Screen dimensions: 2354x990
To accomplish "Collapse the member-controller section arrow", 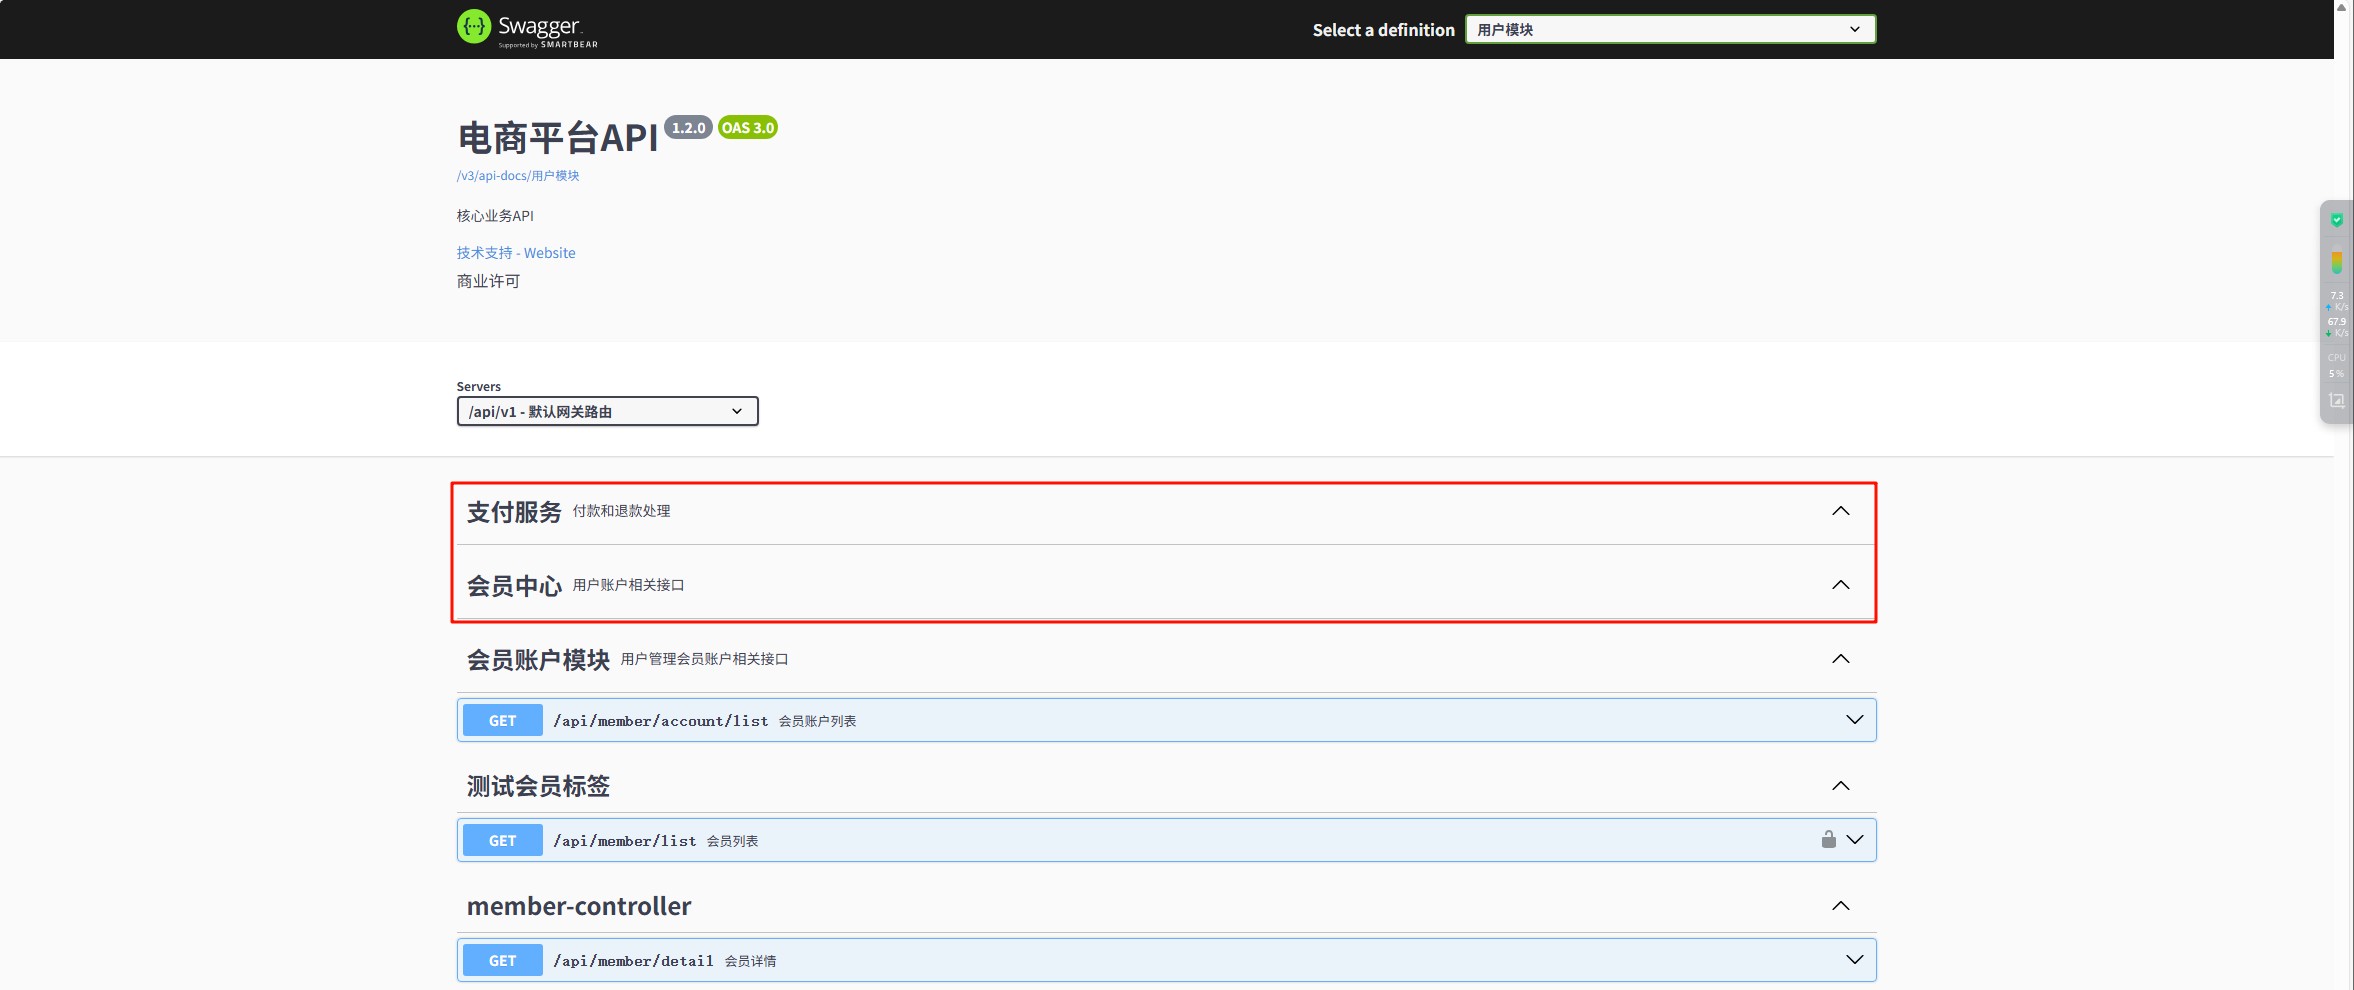I will click(x=1840, y=906).
